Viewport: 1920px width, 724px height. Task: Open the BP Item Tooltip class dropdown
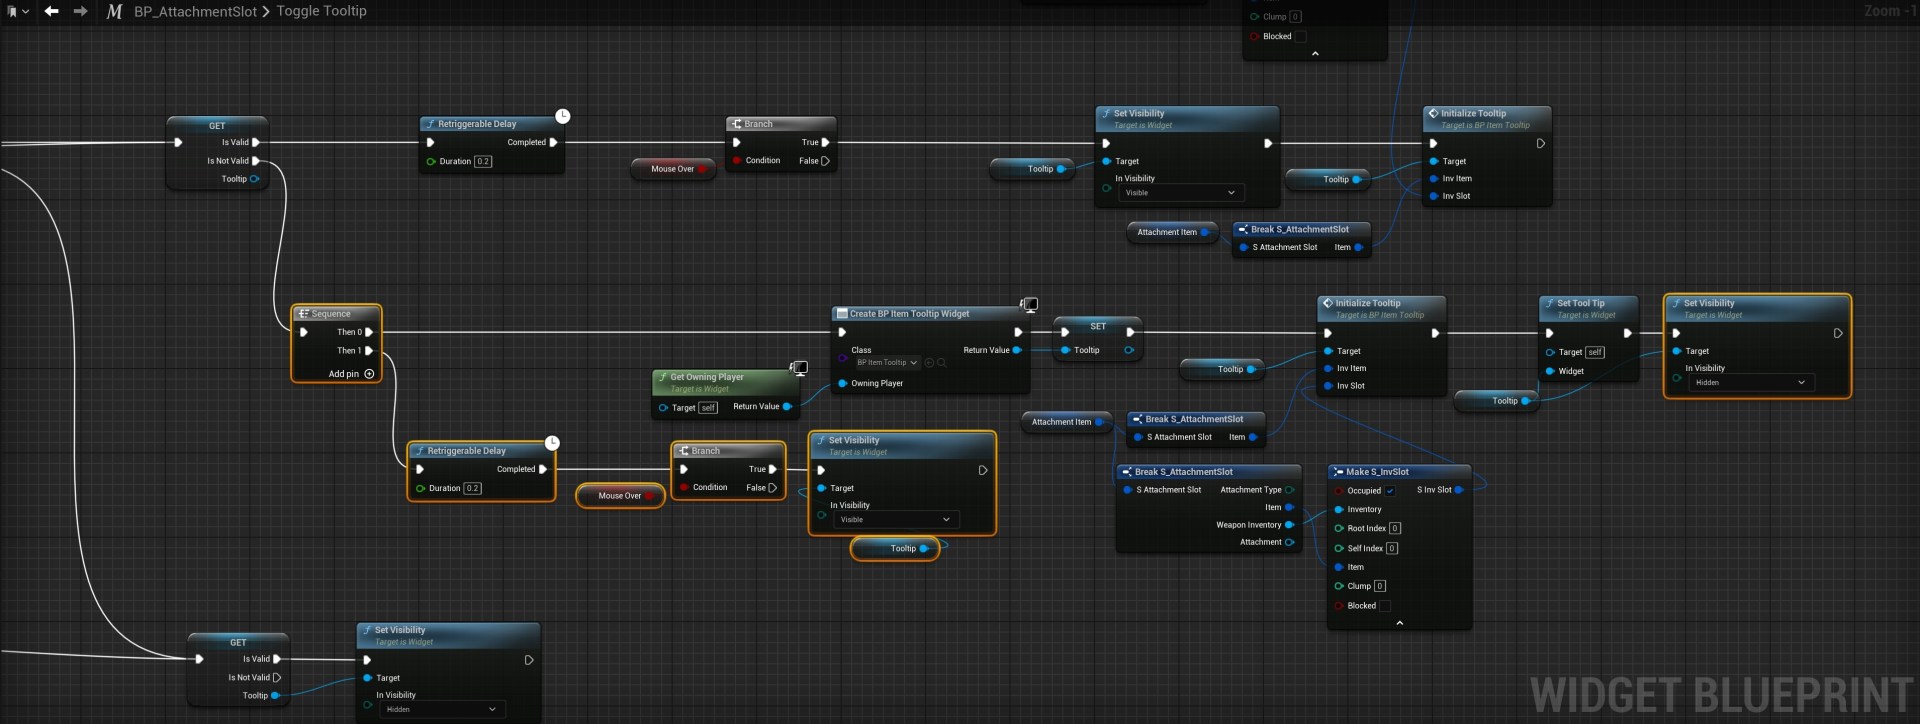[x=886, y=363]
